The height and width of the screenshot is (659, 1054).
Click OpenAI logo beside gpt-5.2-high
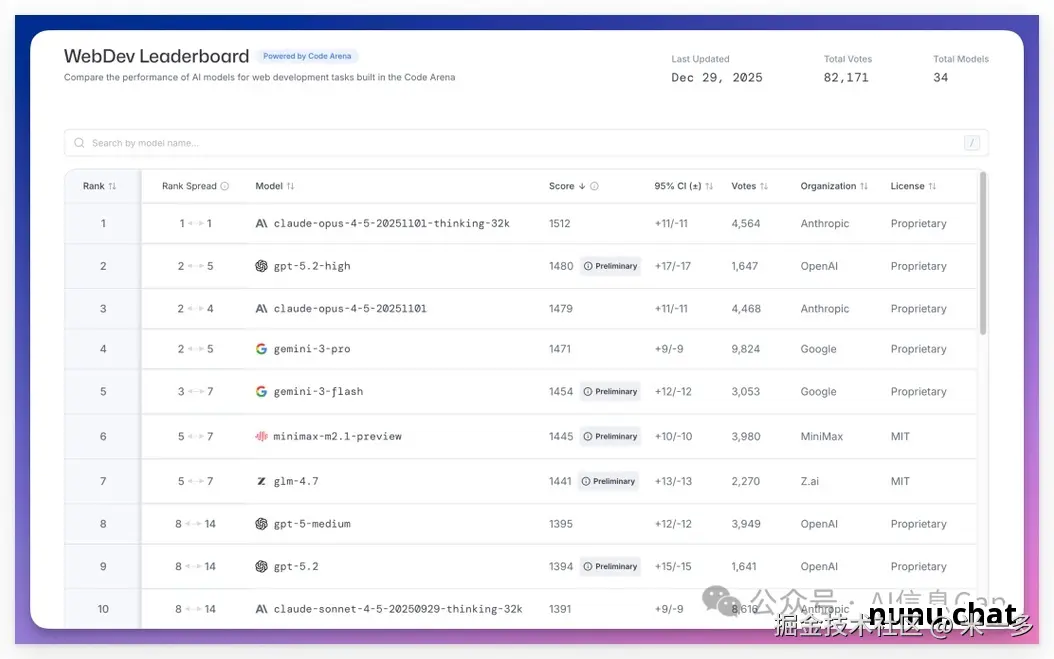click(x=261, y=266)
